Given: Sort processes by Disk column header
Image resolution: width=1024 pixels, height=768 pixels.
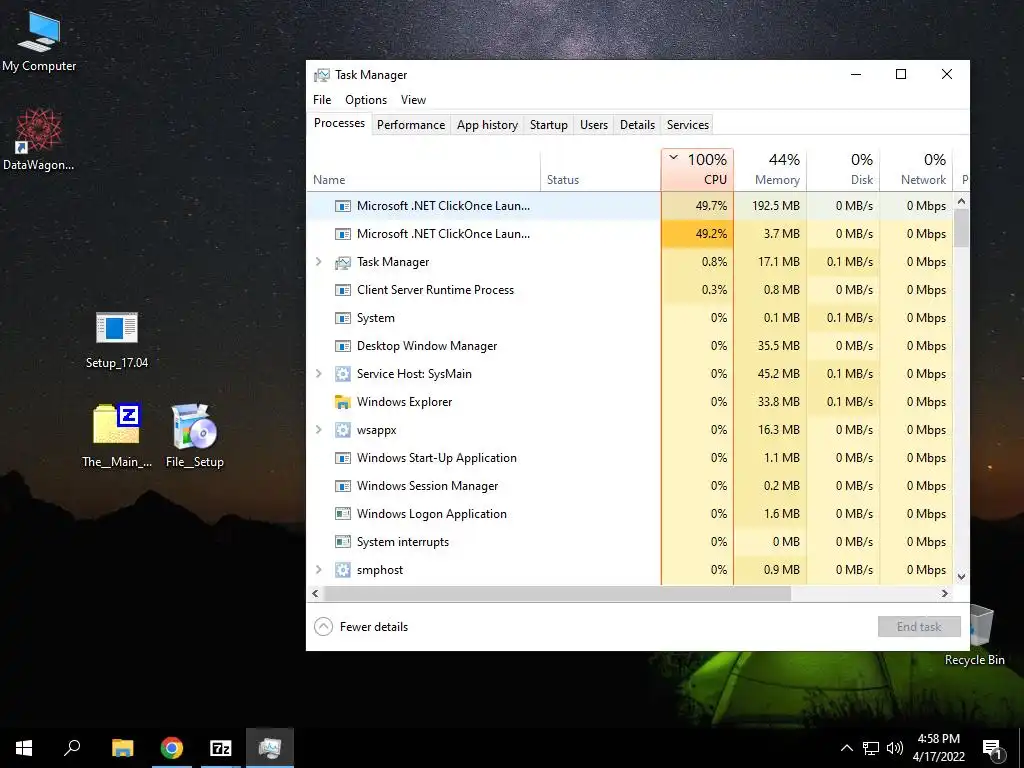Looking at the screenshot, I should point(844,170).
